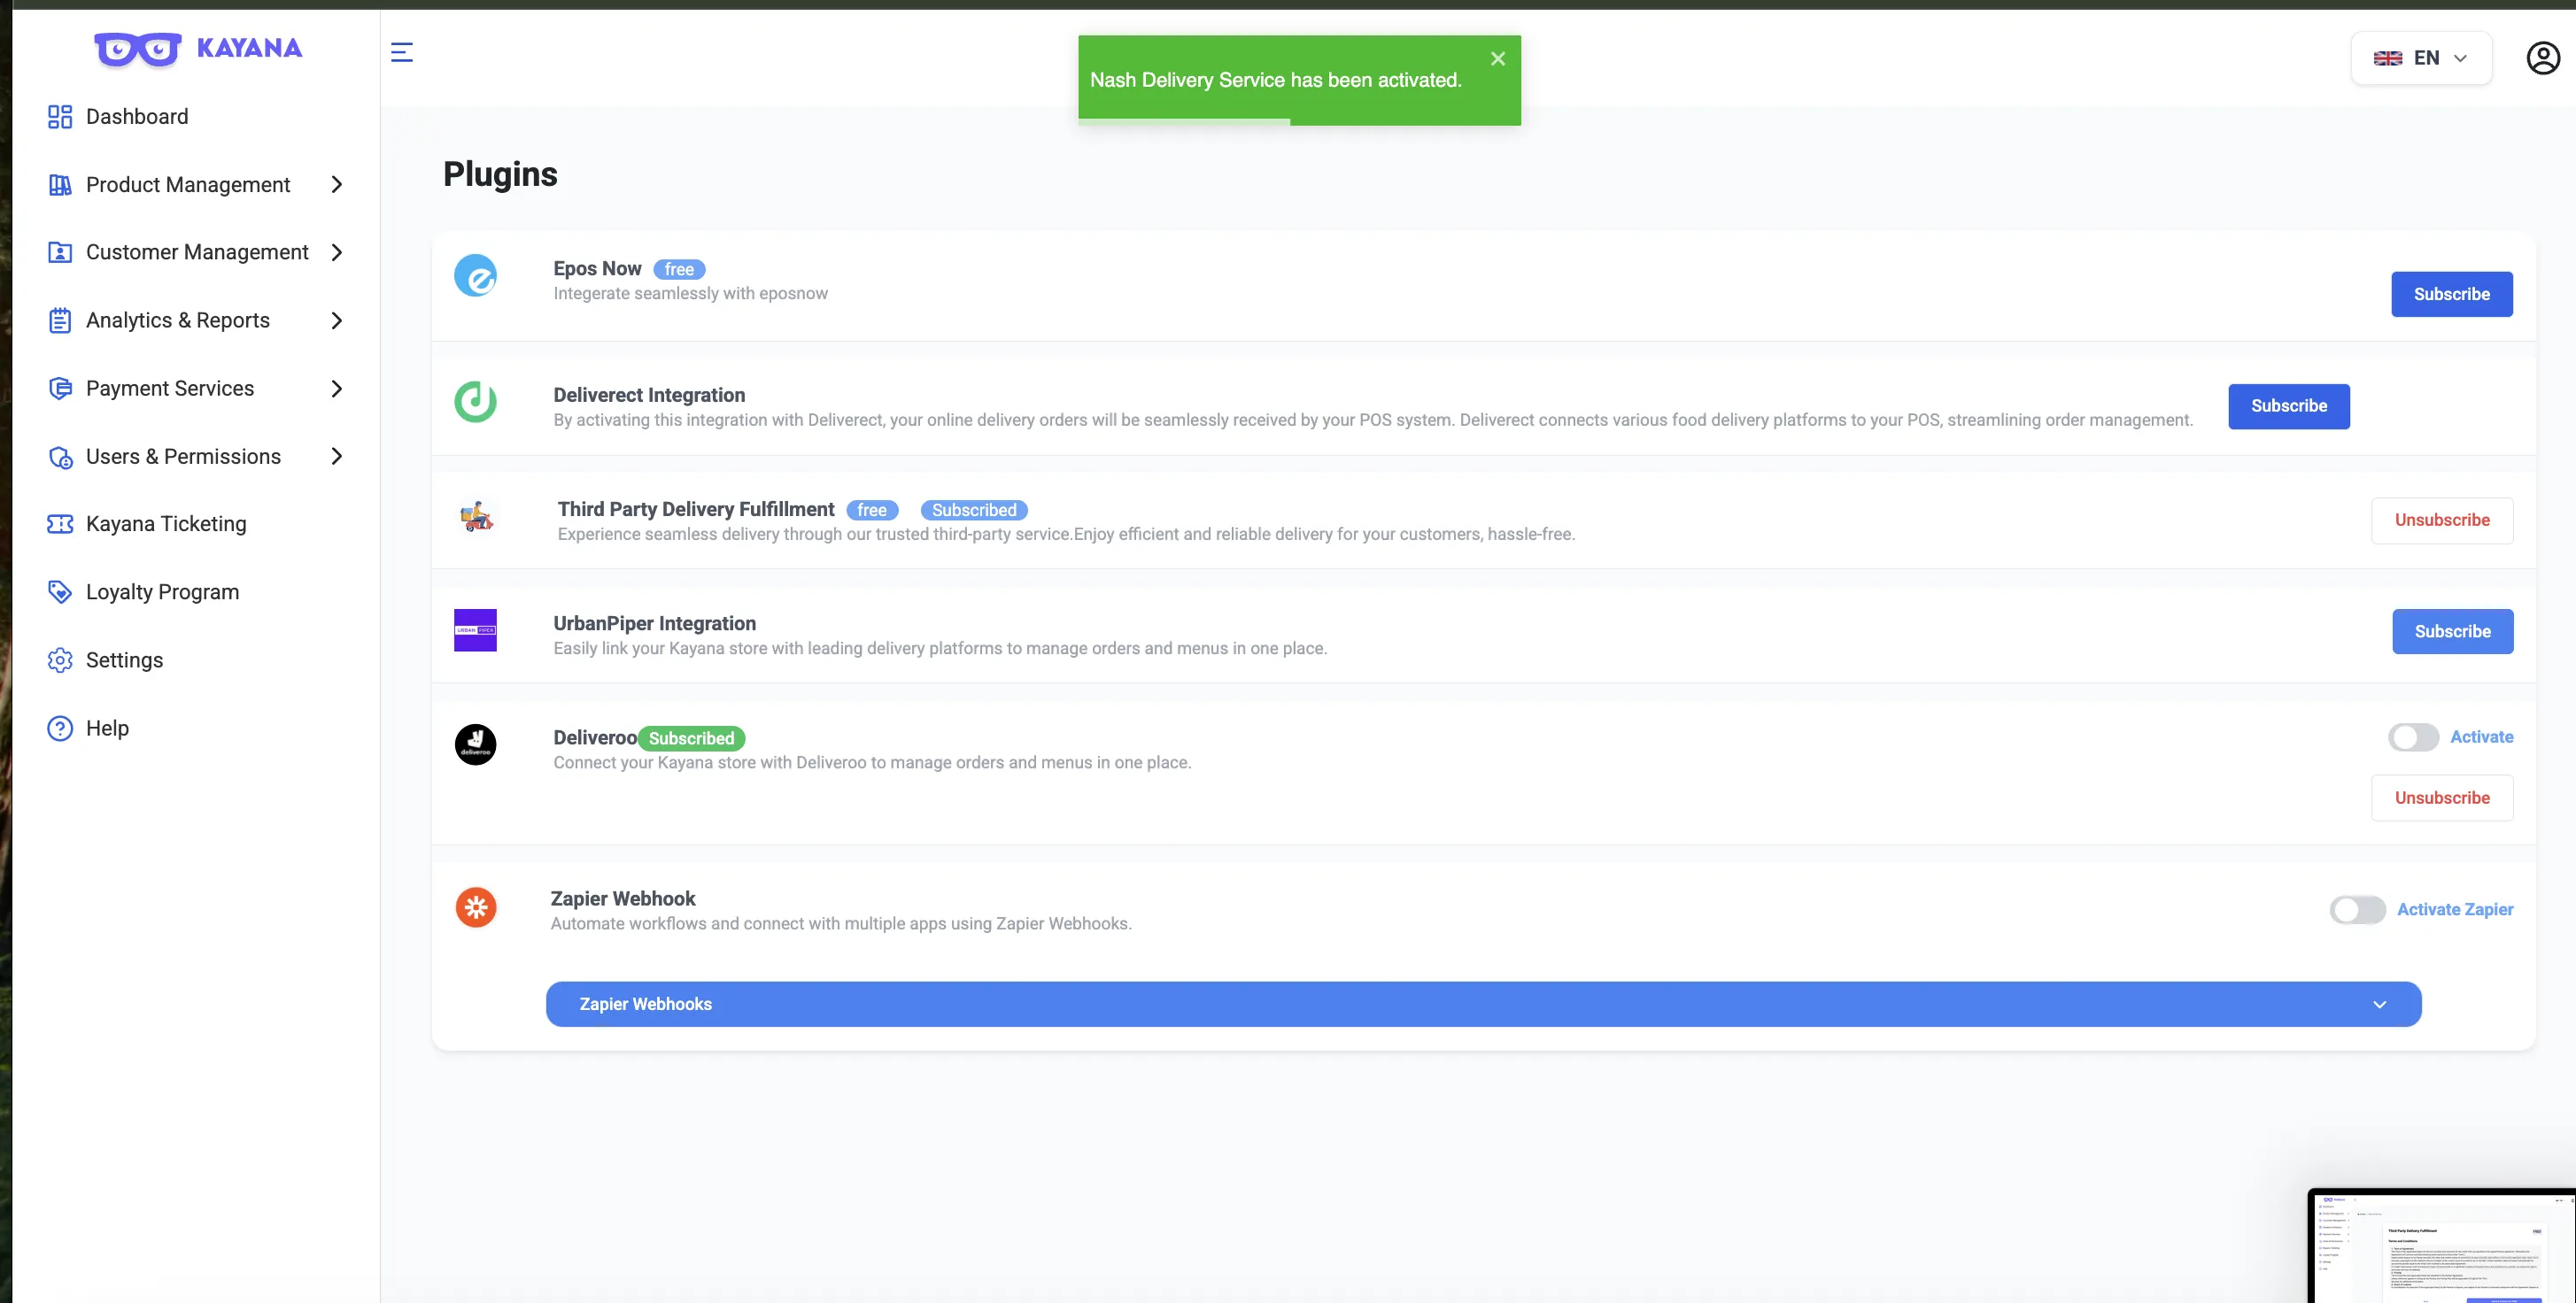Expand the Customer Management chevron
This screenshot has height=1303, width=2576.
tap(337, 253)
